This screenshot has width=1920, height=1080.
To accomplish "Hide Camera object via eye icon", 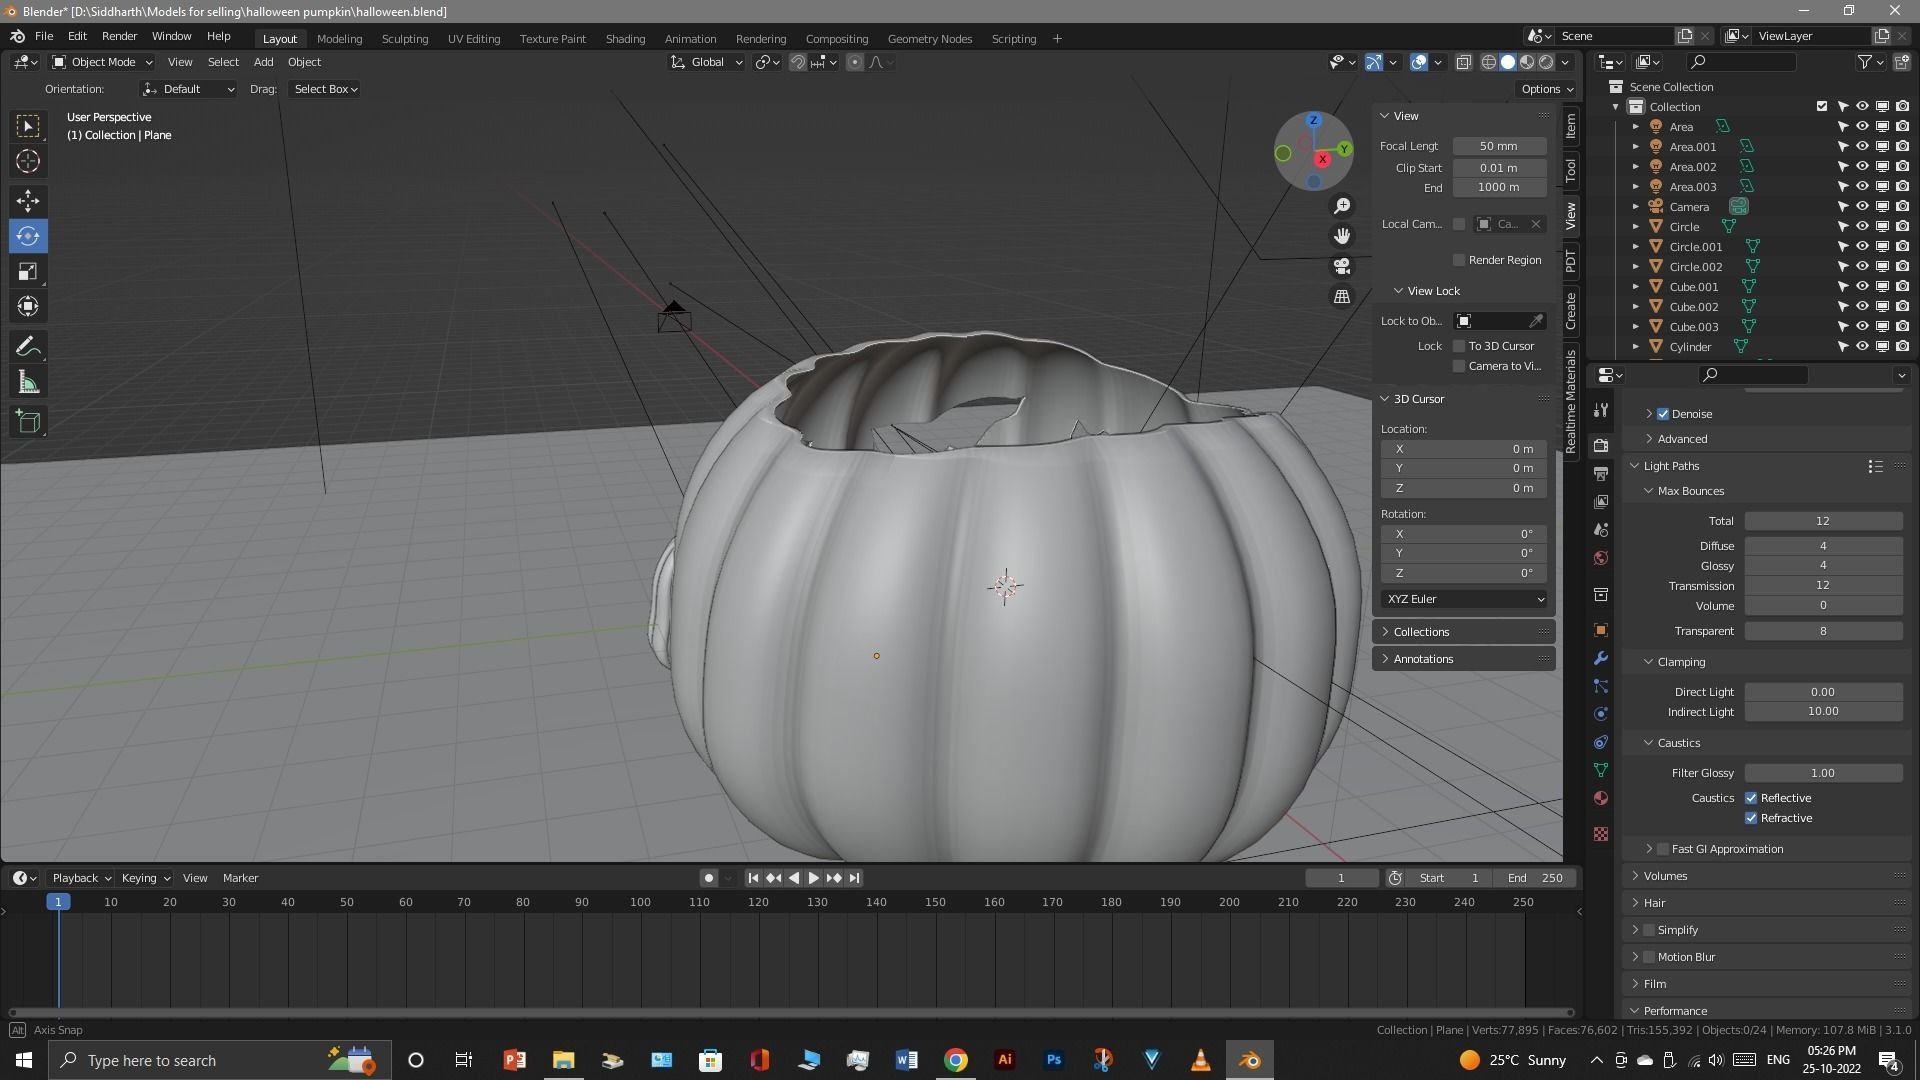I will point(1862,207).
